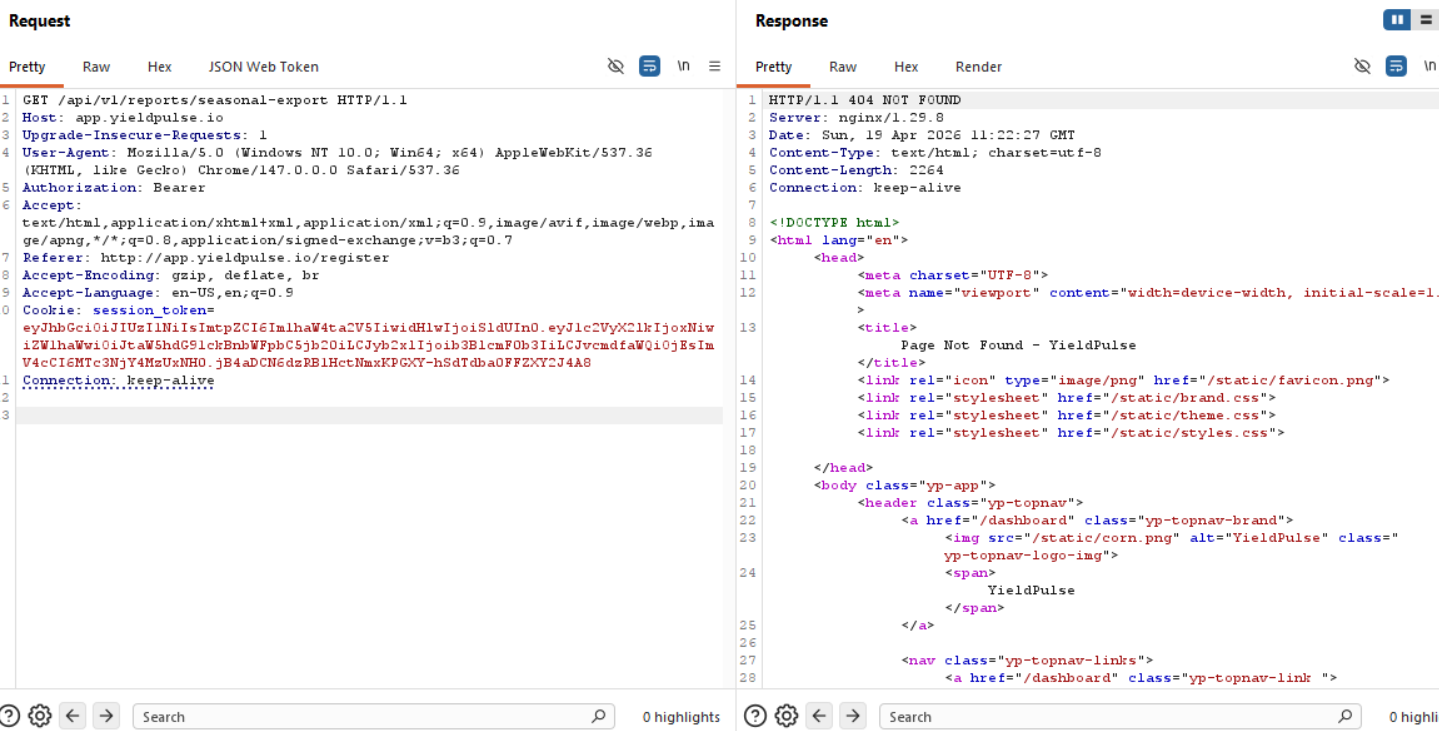Click the Response search input field

(1110, 716)
